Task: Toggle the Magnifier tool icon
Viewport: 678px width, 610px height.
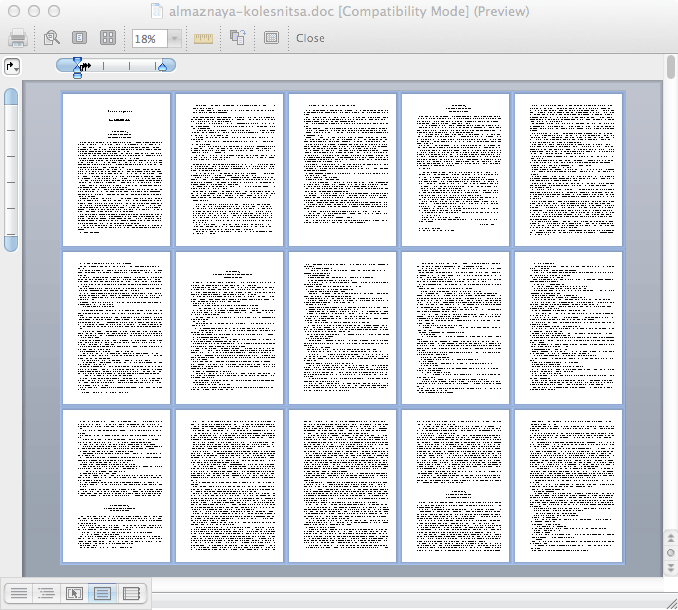Action: pos(52,38)
